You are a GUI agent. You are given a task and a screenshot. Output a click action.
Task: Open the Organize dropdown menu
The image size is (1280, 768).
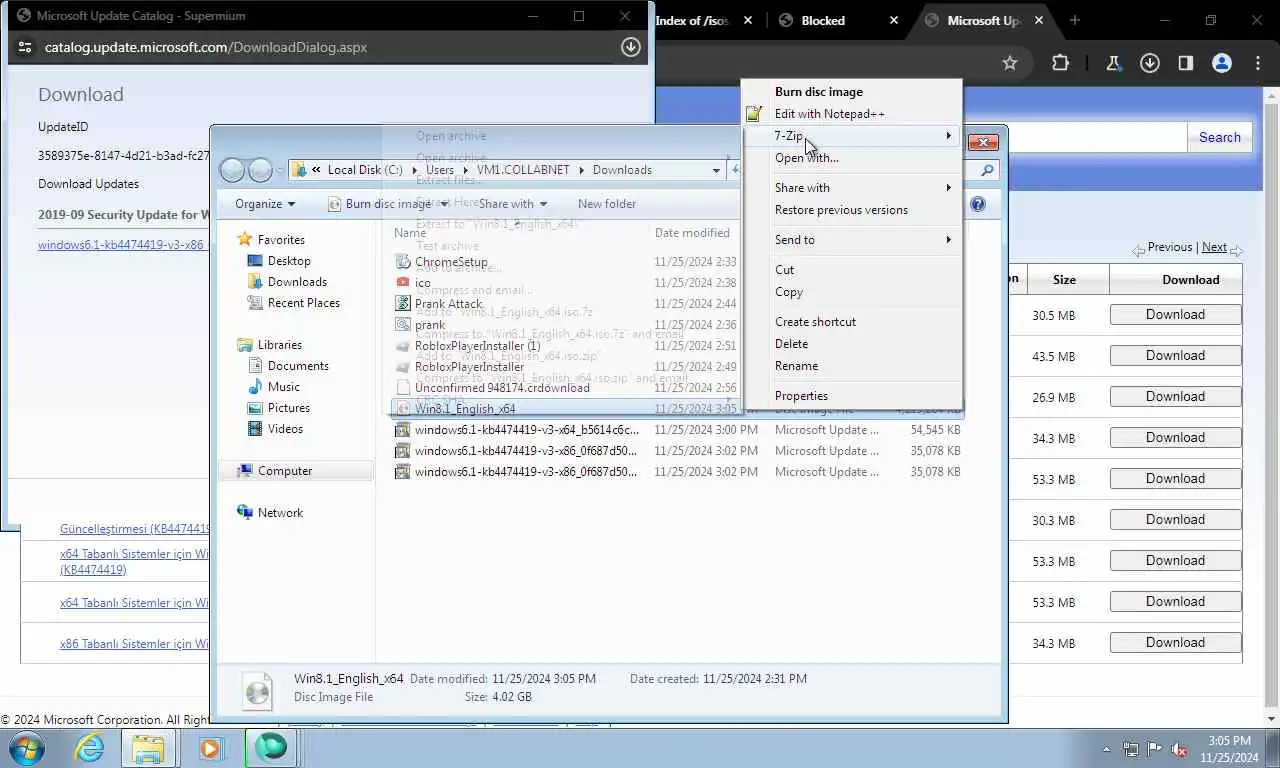(x=265, y=204)
